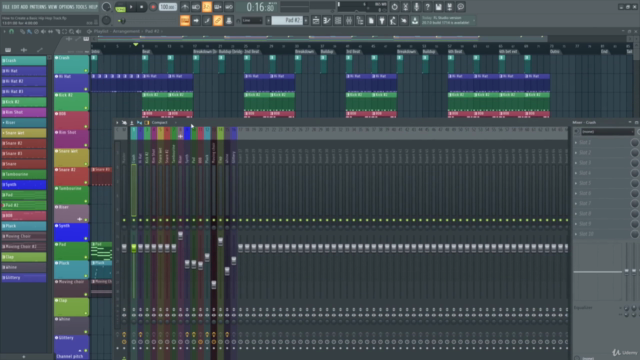This screenshot has width=640, height=360.
Task: Arm recording with the red record button
Action: (153, 7)
